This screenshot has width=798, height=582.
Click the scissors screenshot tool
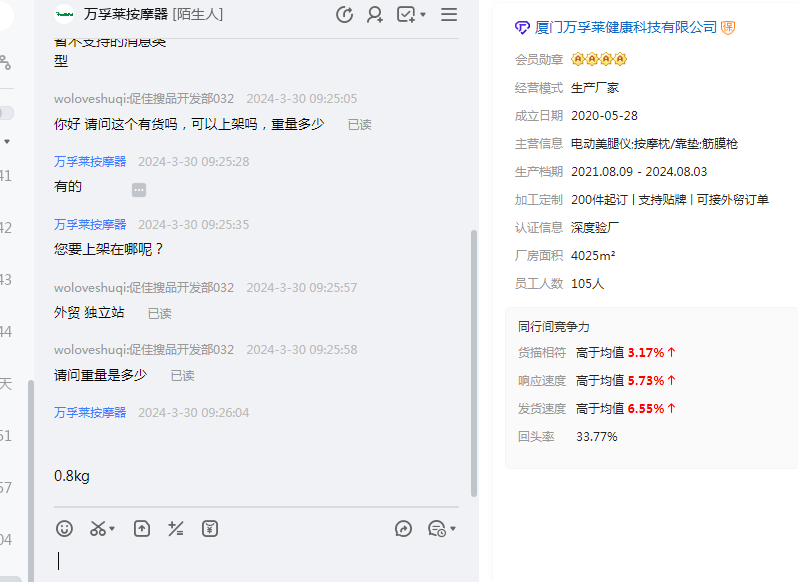[98, 528]
